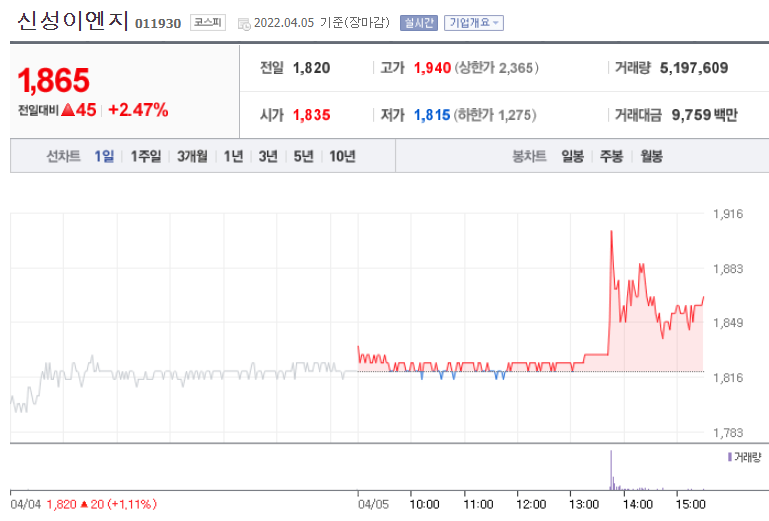Switch to 주봉 weekly candle chart
Viewport: 769px width, 521px height.
coord(612,156)
